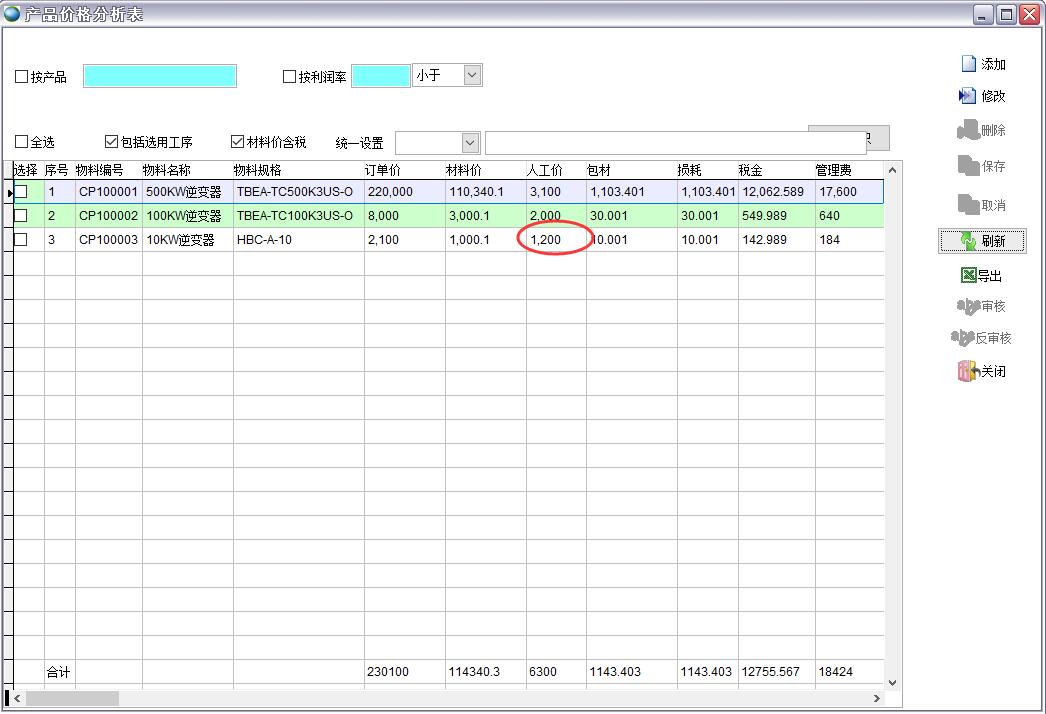
Task: Toggle the 按利润率 checkbox
Action: point(290,77)
